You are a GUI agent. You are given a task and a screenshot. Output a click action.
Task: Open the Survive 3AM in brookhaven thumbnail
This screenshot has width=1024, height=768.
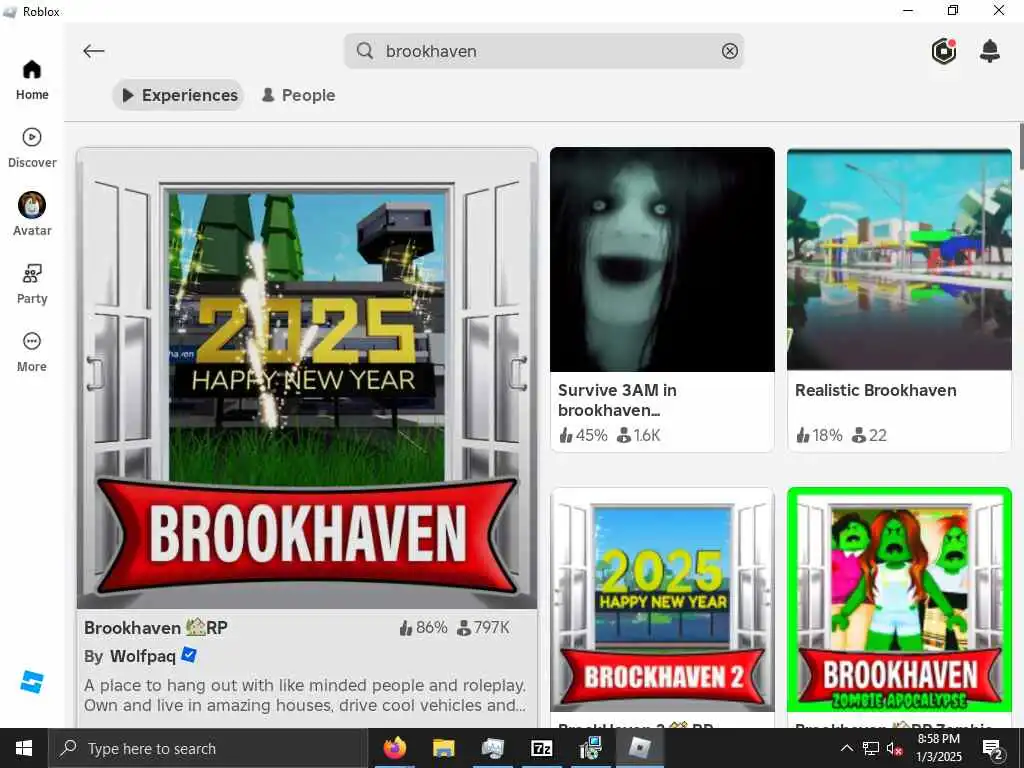(x=662, y=259)
